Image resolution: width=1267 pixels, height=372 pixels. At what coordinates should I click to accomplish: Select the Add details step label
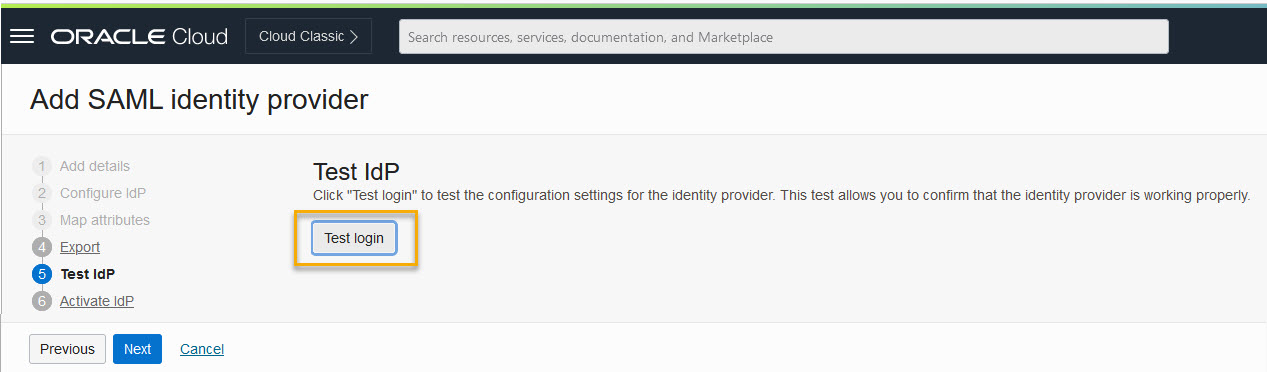[95, 166]
